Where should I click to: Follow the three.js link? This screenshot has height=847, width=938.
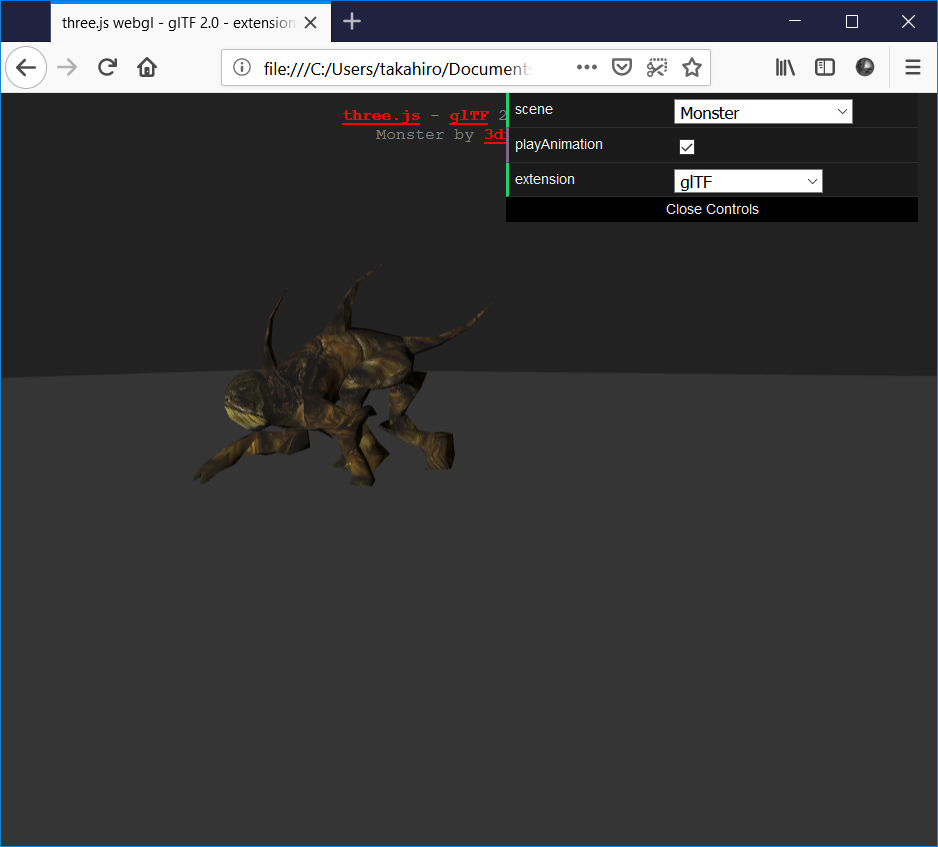(x=381, y=115)
